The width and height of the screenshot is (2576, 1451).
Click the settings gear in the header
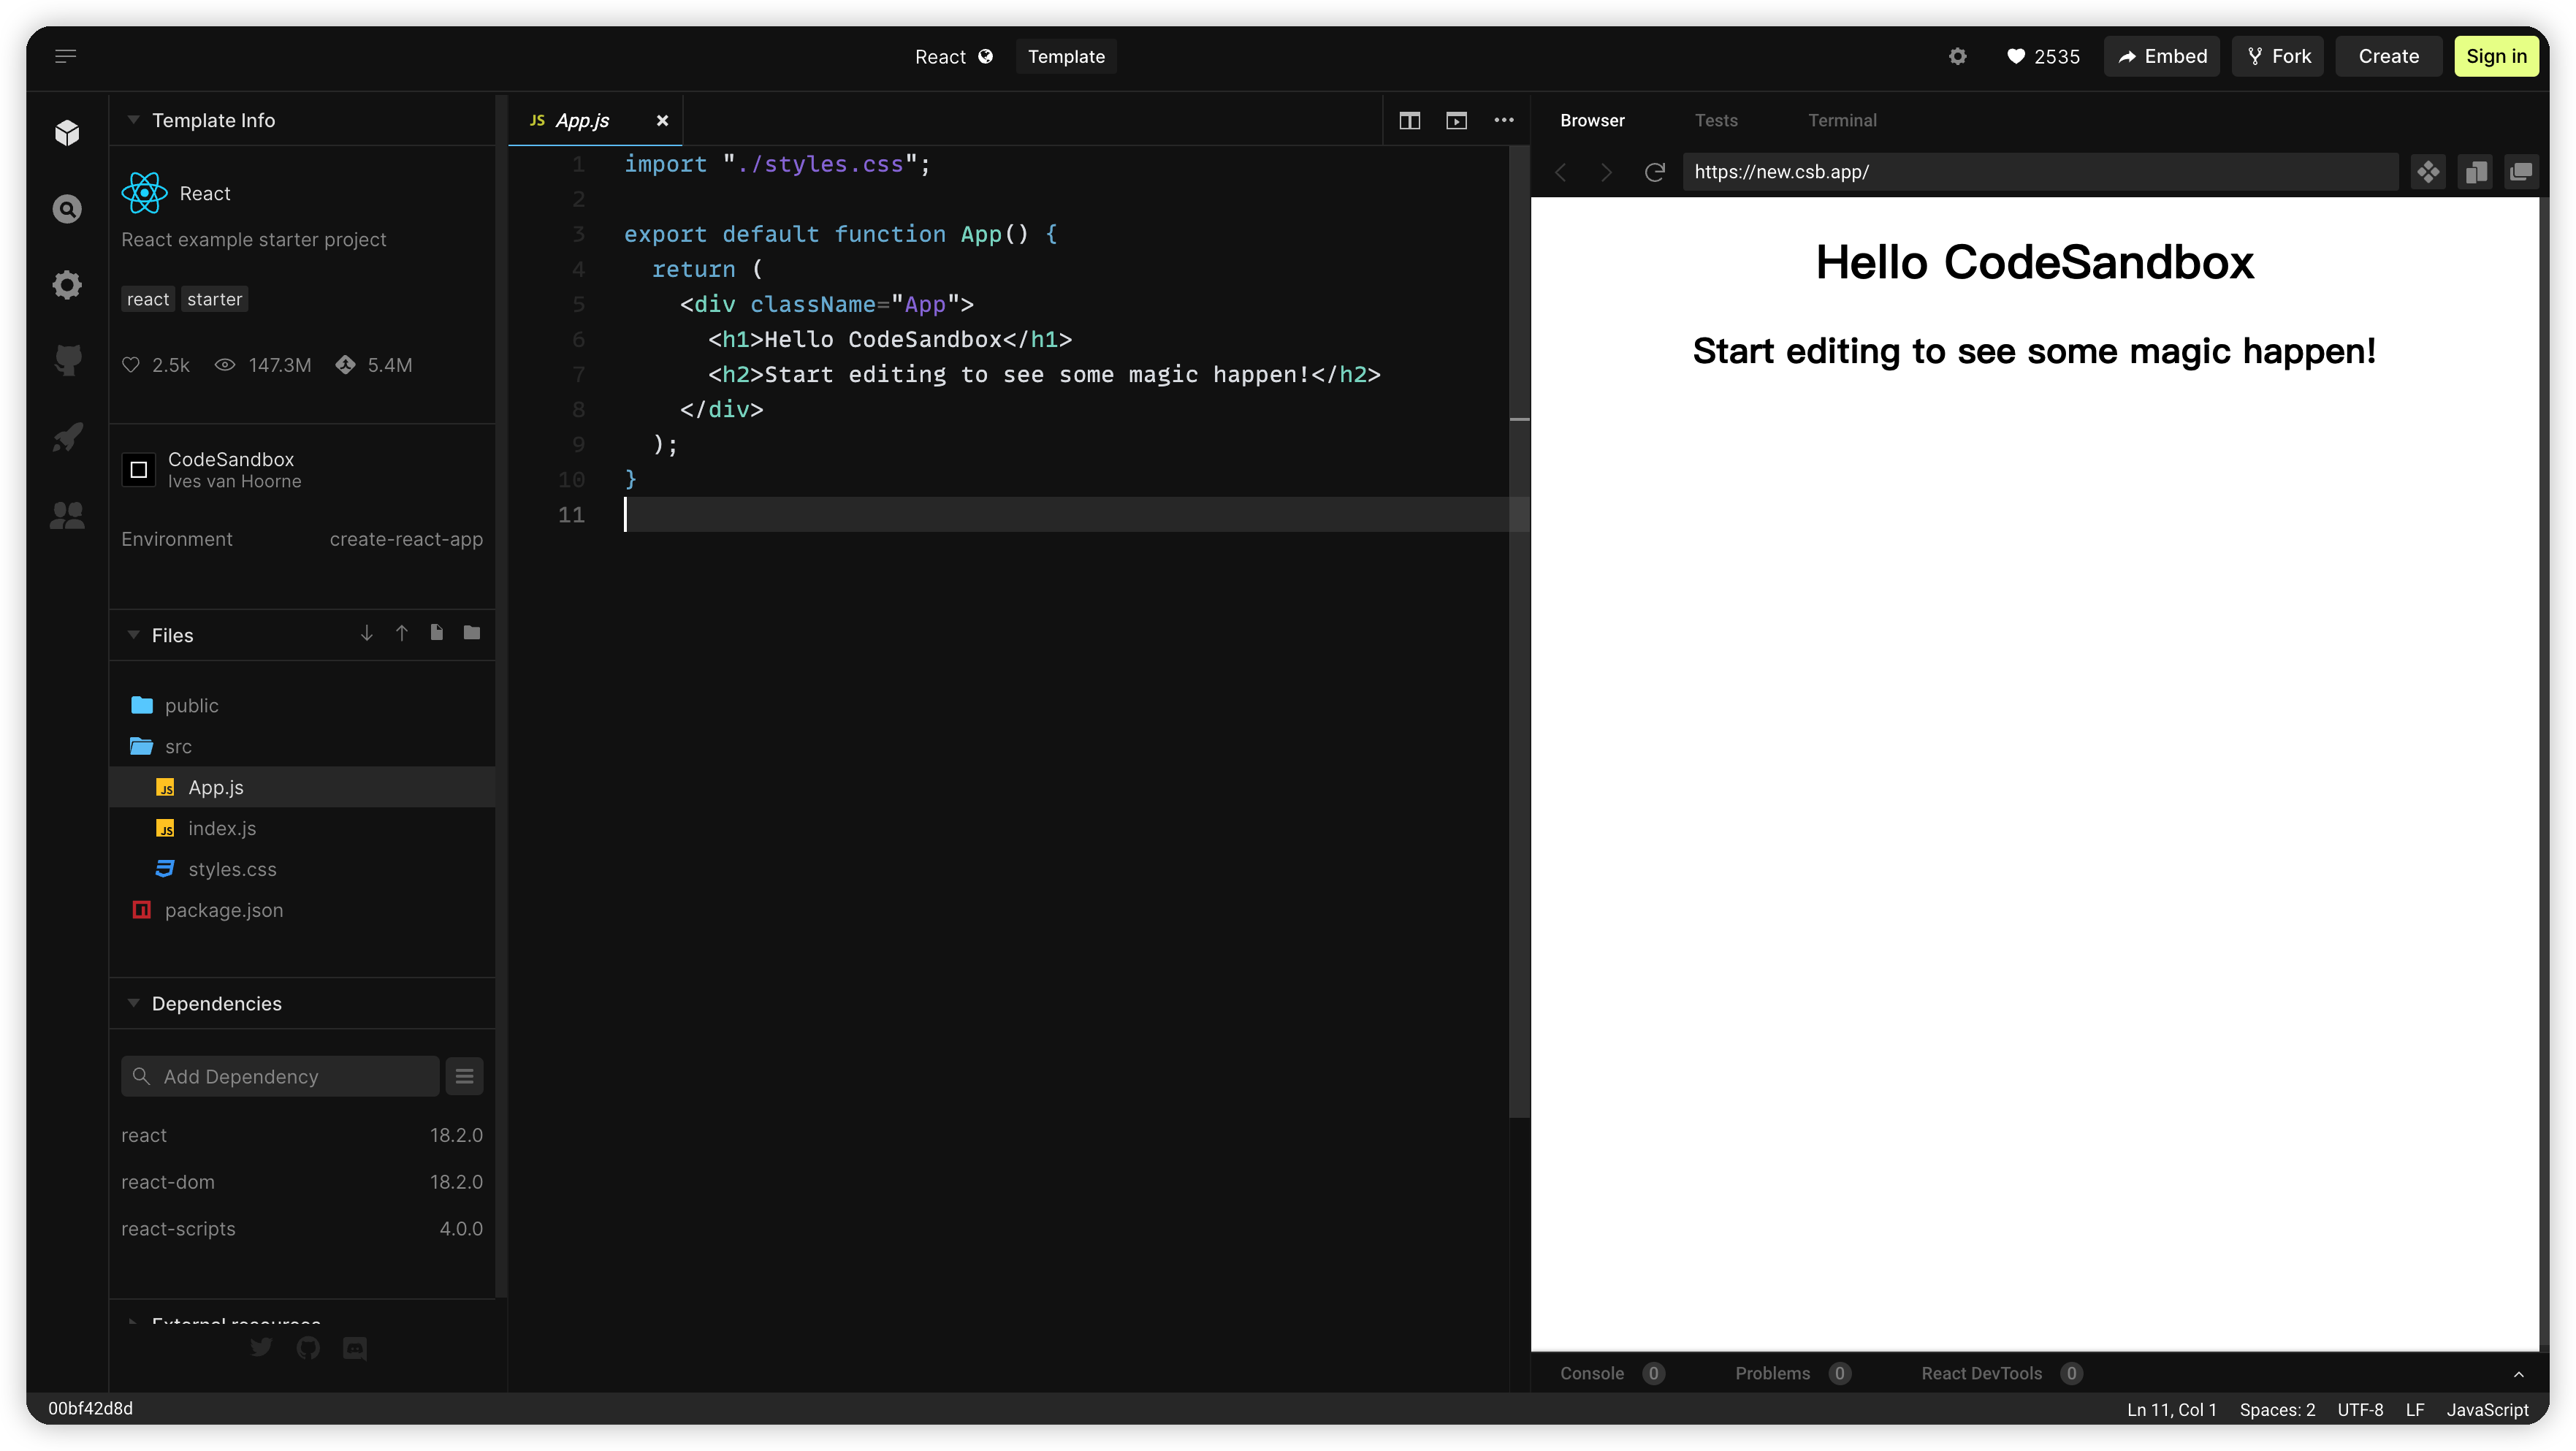pyautogui.click(x=1957, y=57)
